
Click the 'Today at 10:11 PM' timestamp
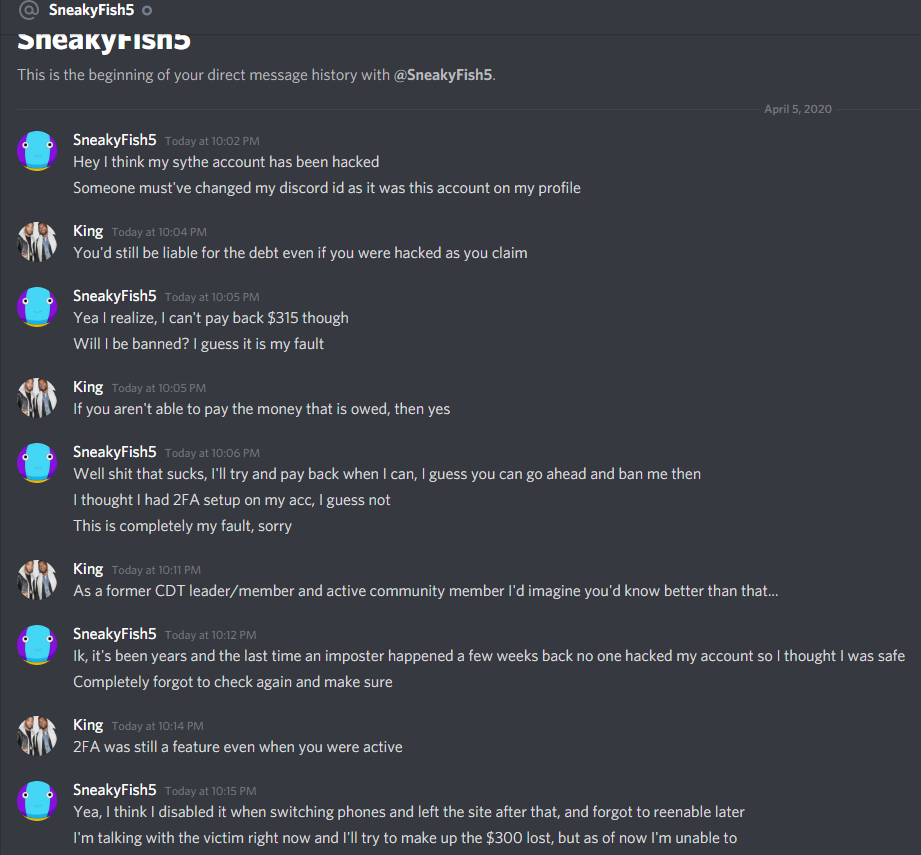(156, 570)
